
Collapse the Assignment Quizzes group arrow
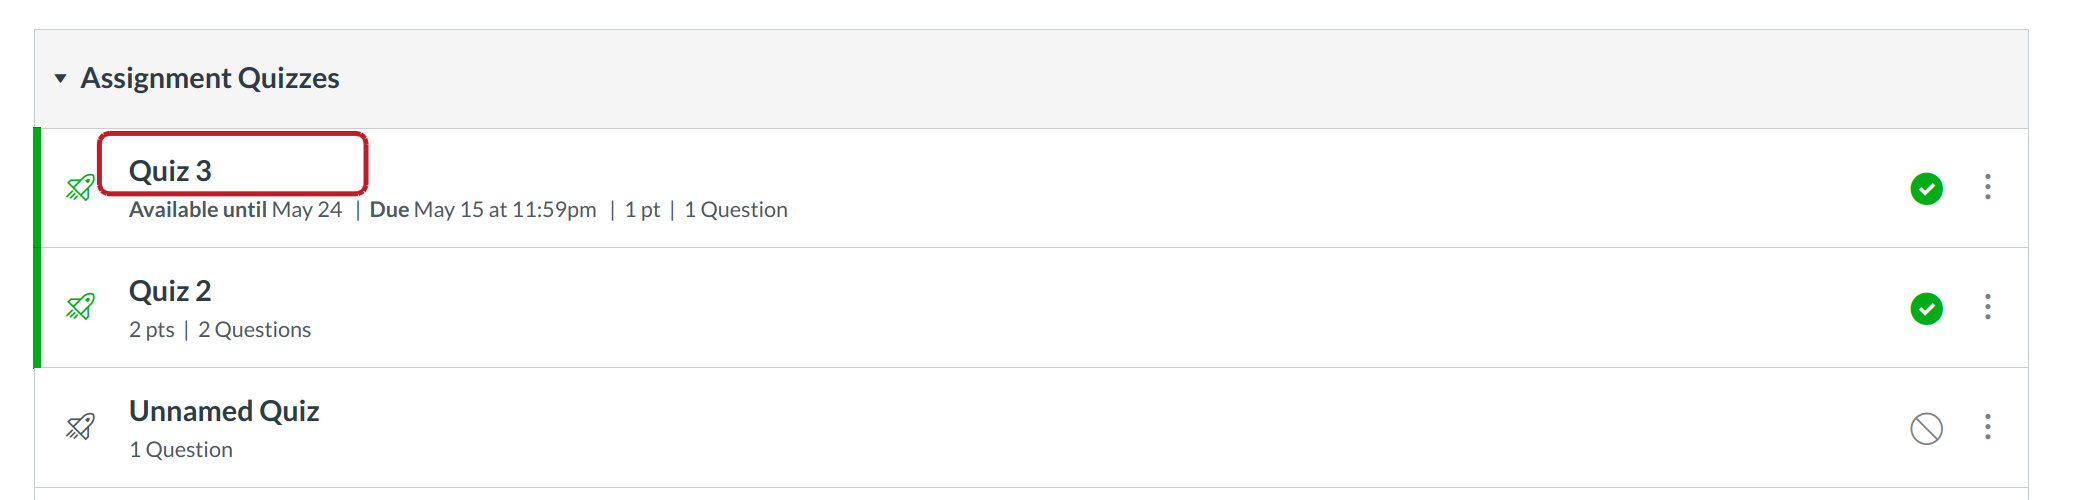coord(61,78)
